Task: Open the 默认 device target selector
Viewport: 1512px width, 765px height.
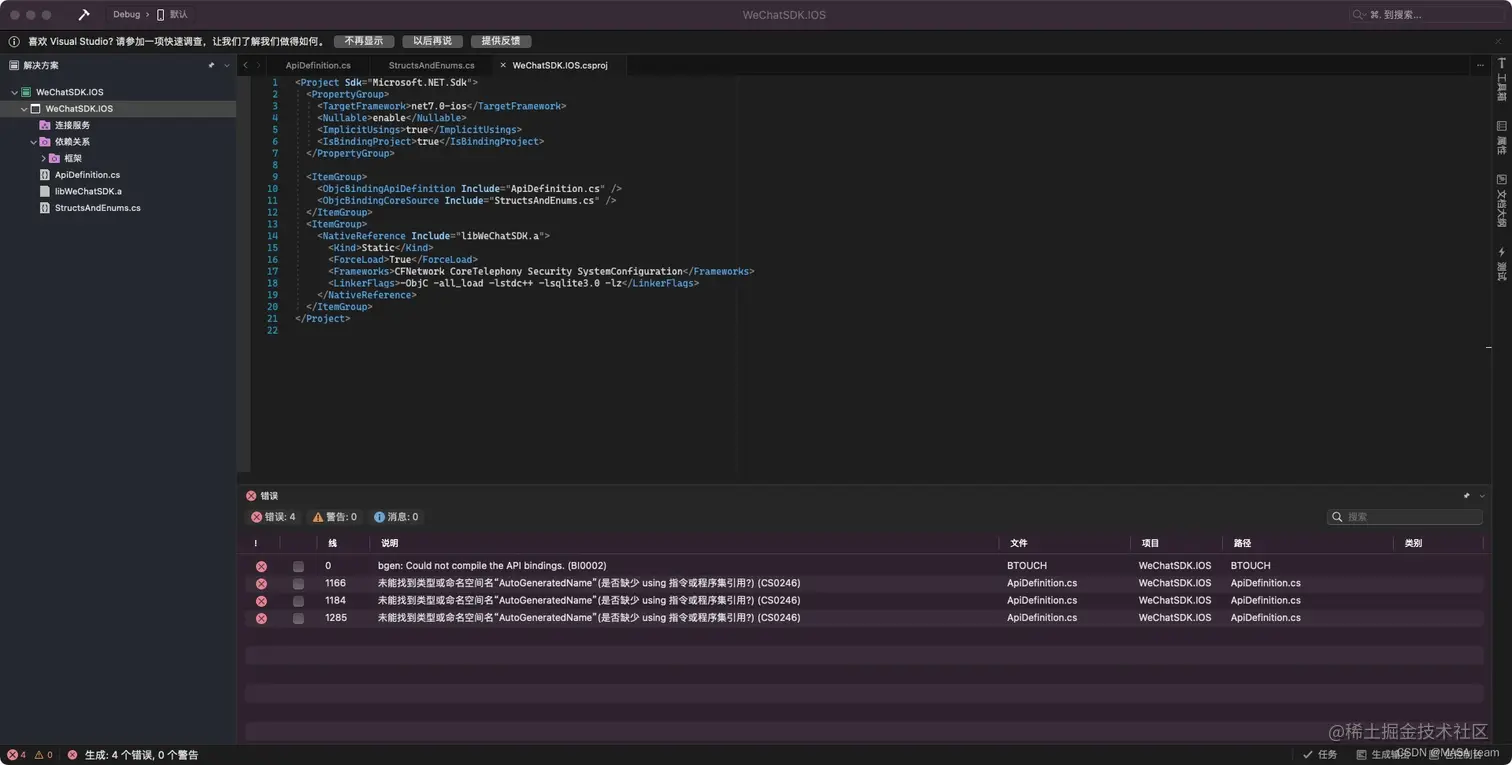Action: (x=173, y=15)
